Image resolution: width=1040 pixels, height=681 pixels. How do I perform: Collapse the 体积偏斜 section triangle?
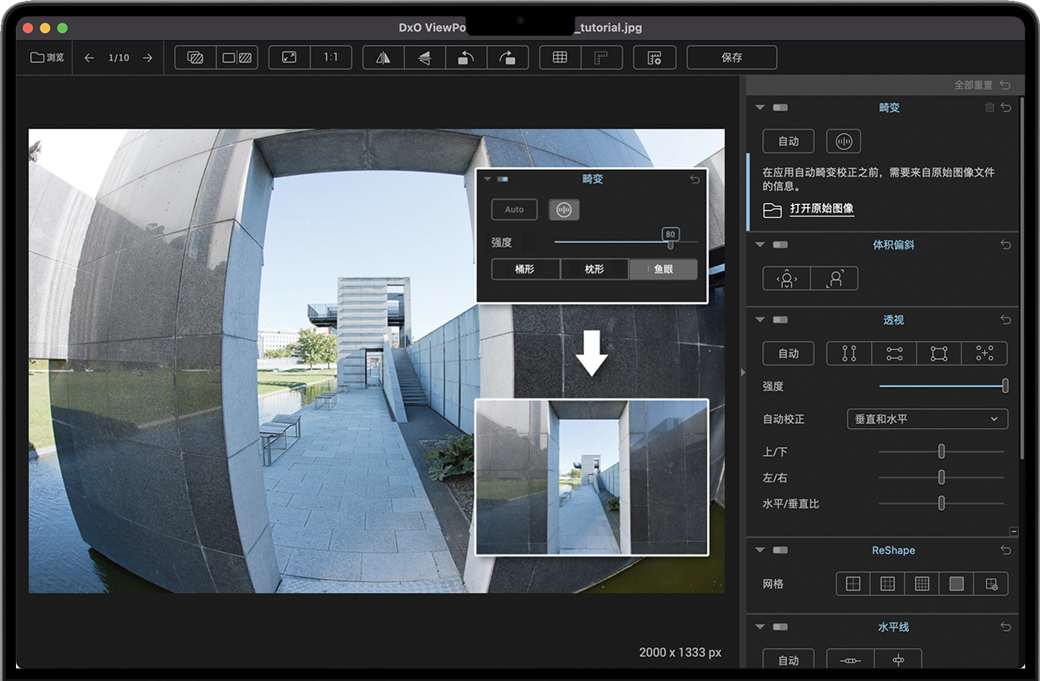760,244
